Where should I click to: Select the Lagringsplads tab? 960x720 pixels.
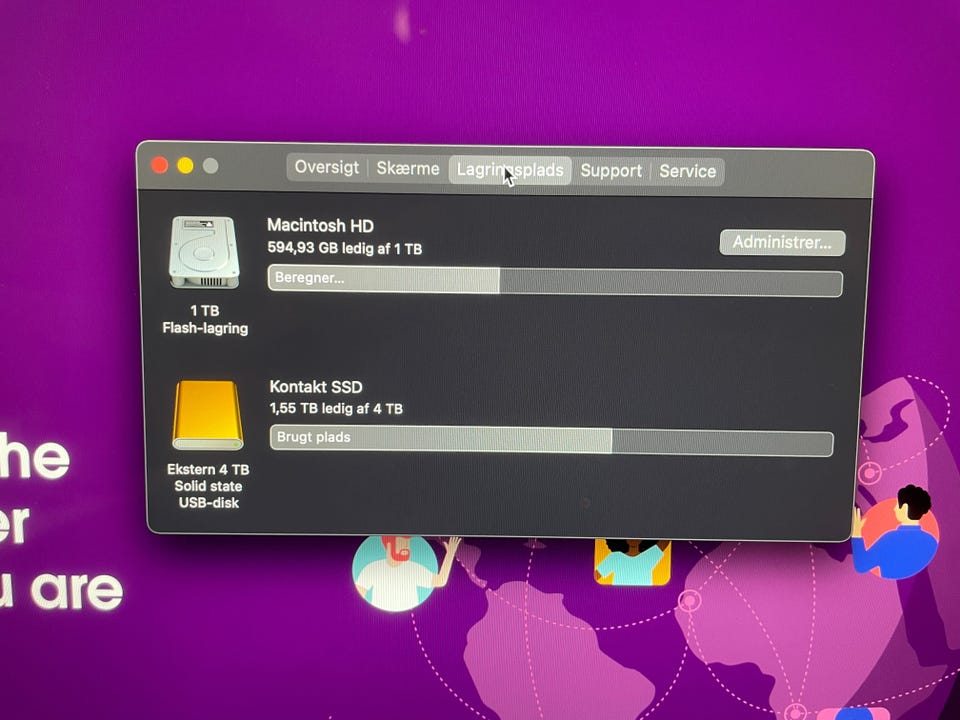[510, 170]
